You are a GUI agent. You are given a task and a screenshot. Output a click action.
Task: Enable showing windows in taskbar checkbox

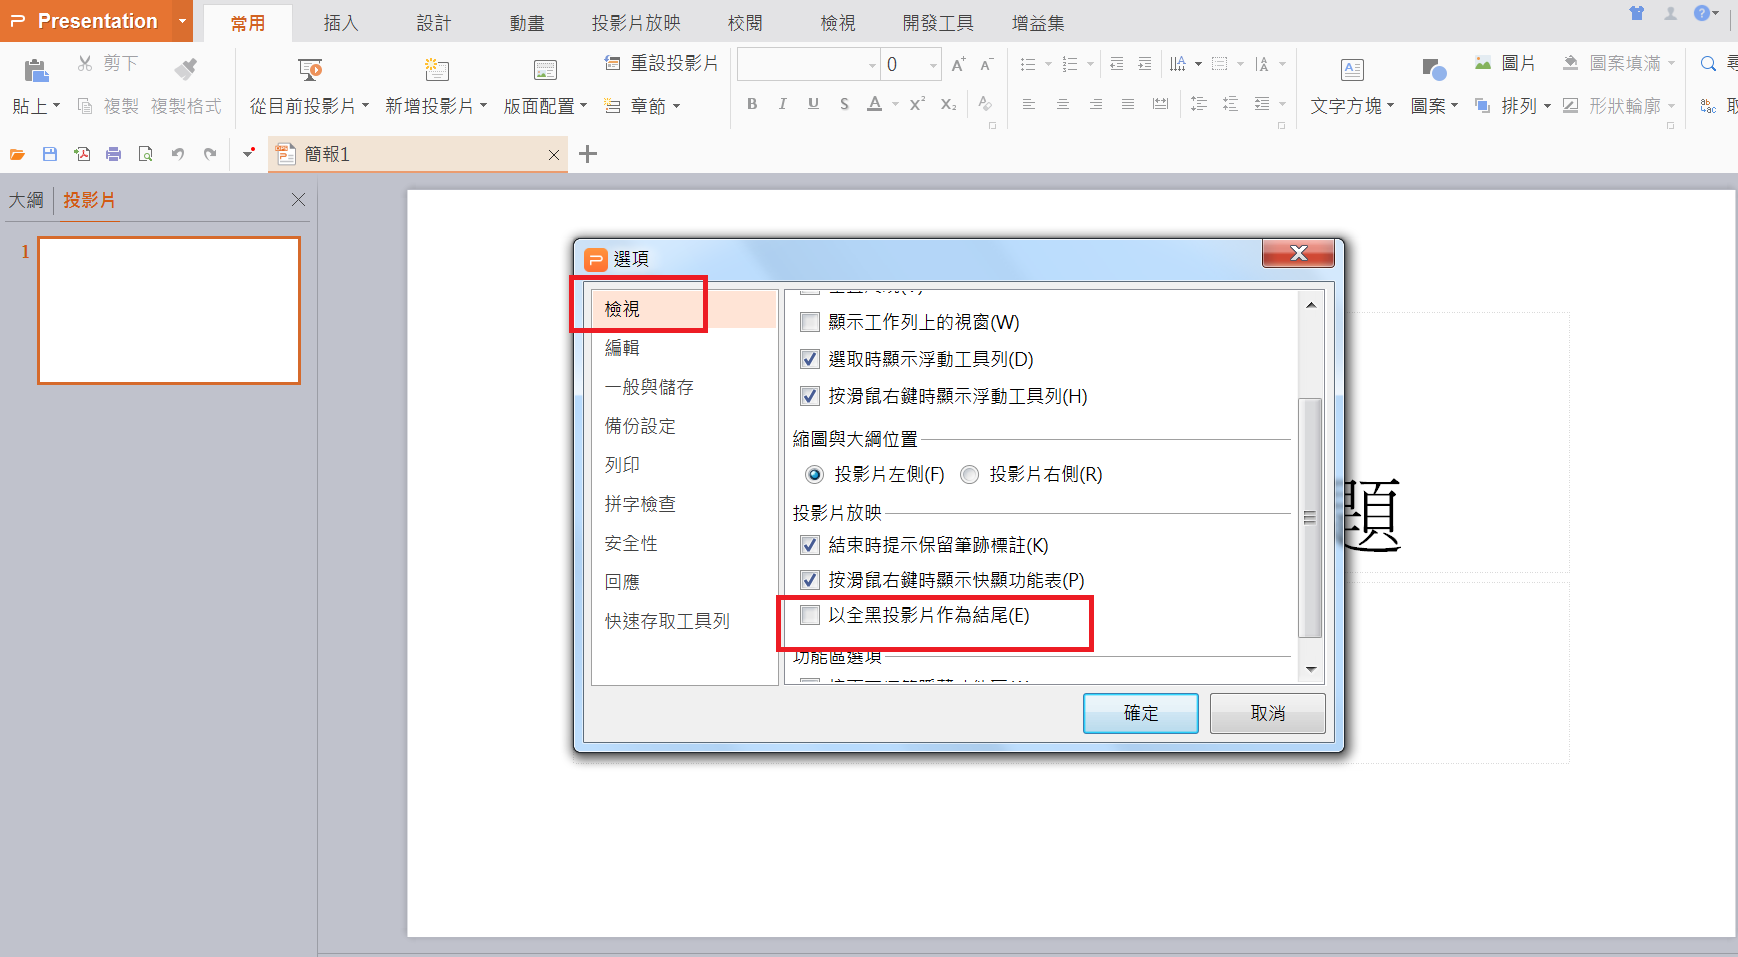pyautogui.click(x=810, y=322)
